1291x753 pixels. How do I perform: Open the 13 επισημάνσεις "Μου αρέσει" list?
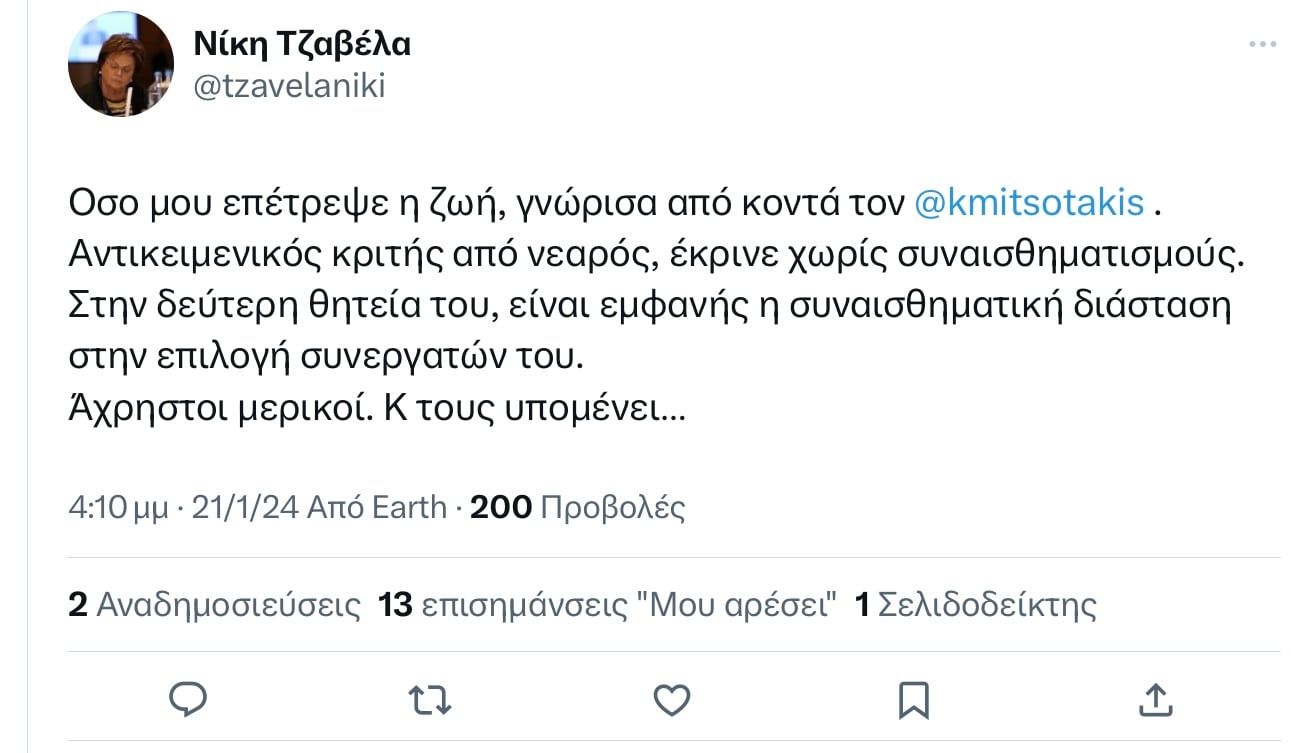(x=607, y=604)
